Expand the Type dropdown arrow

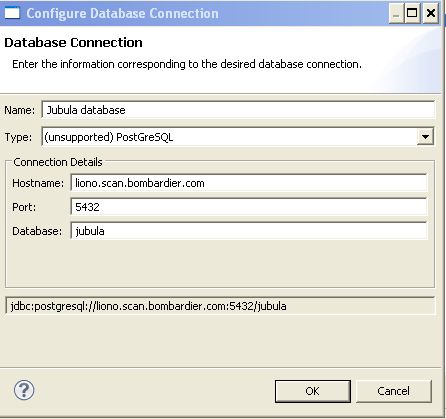click(425, 137)
